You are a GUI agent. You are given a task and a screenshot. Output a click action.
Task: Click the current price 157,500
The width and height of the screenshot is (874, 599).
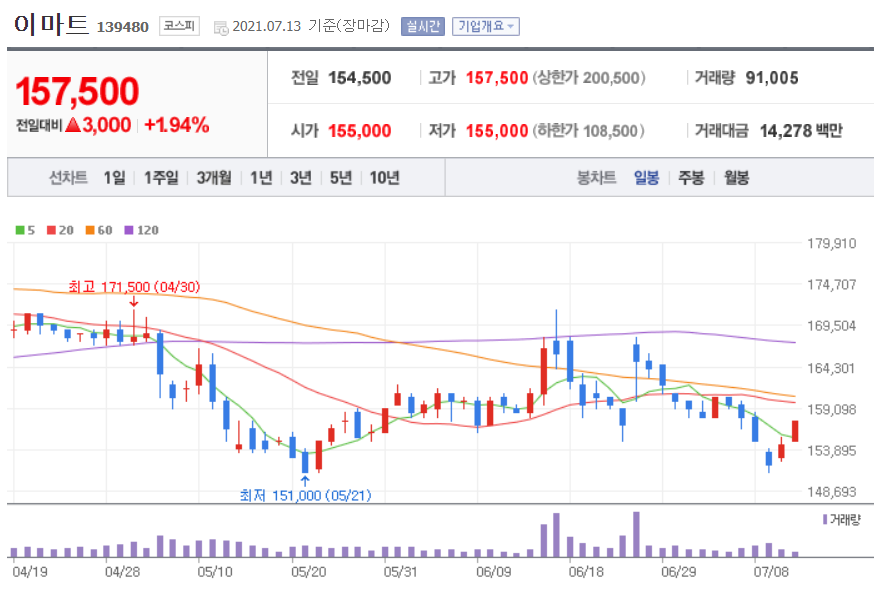point(77,91)
